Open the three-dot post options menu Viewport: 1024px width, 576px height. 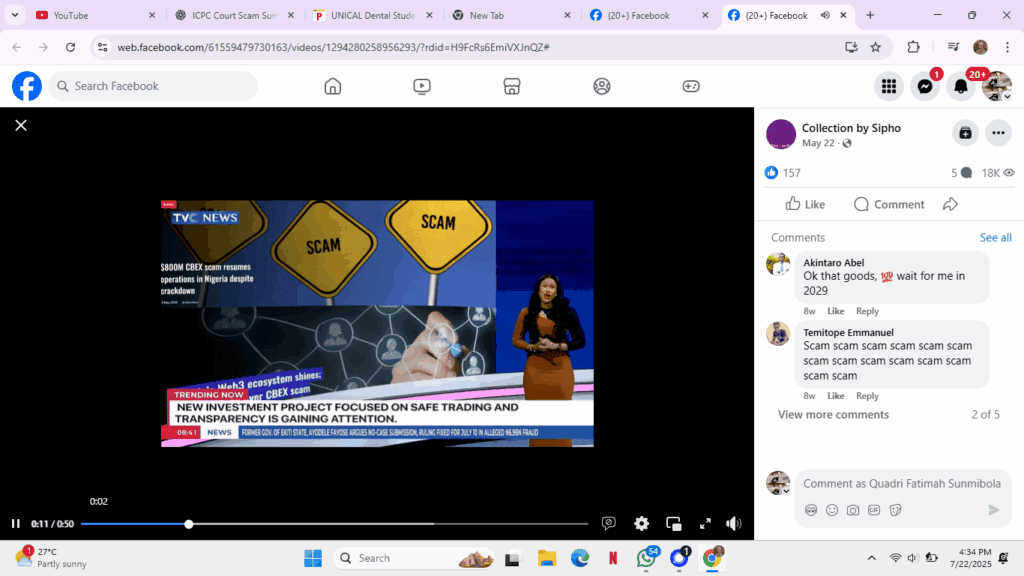click(998, 133)
